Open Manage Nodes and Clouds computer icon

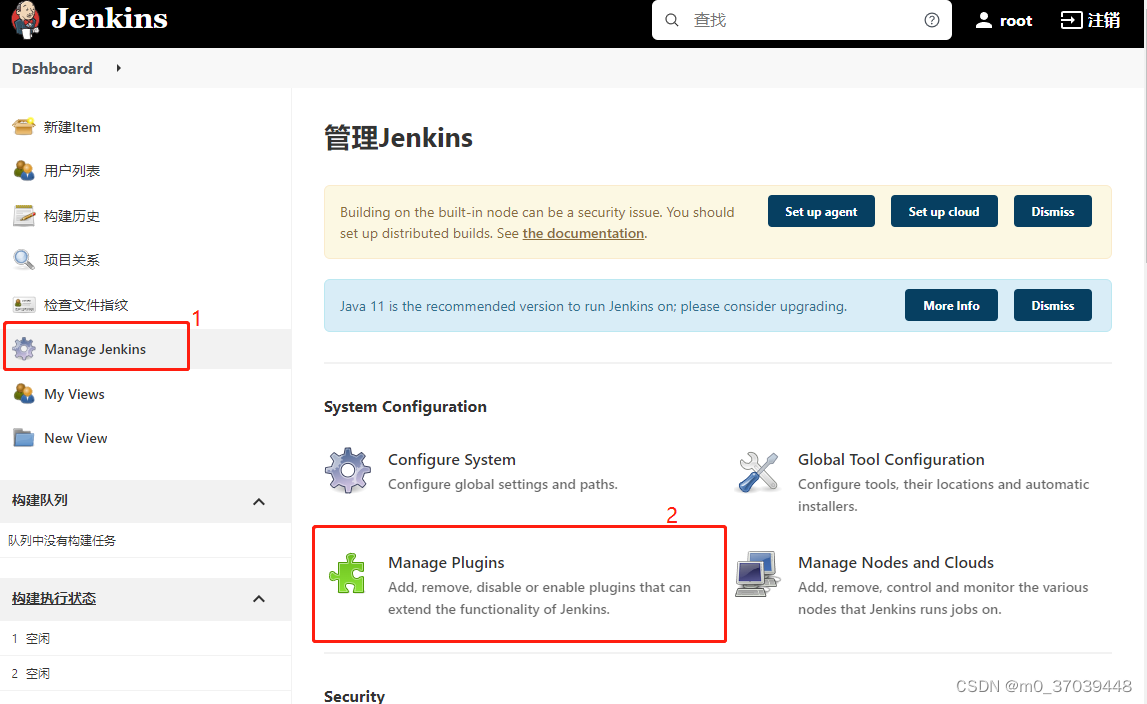(758, 572)
